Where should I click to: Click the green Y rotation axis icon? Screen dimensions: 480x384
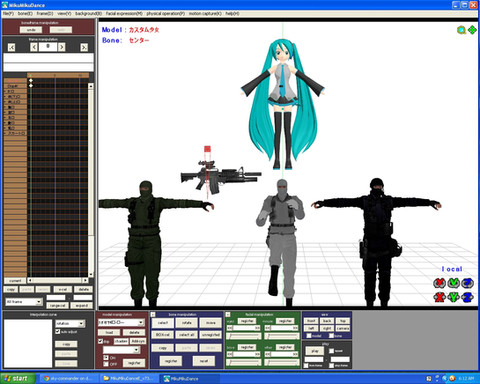(453, 283)
